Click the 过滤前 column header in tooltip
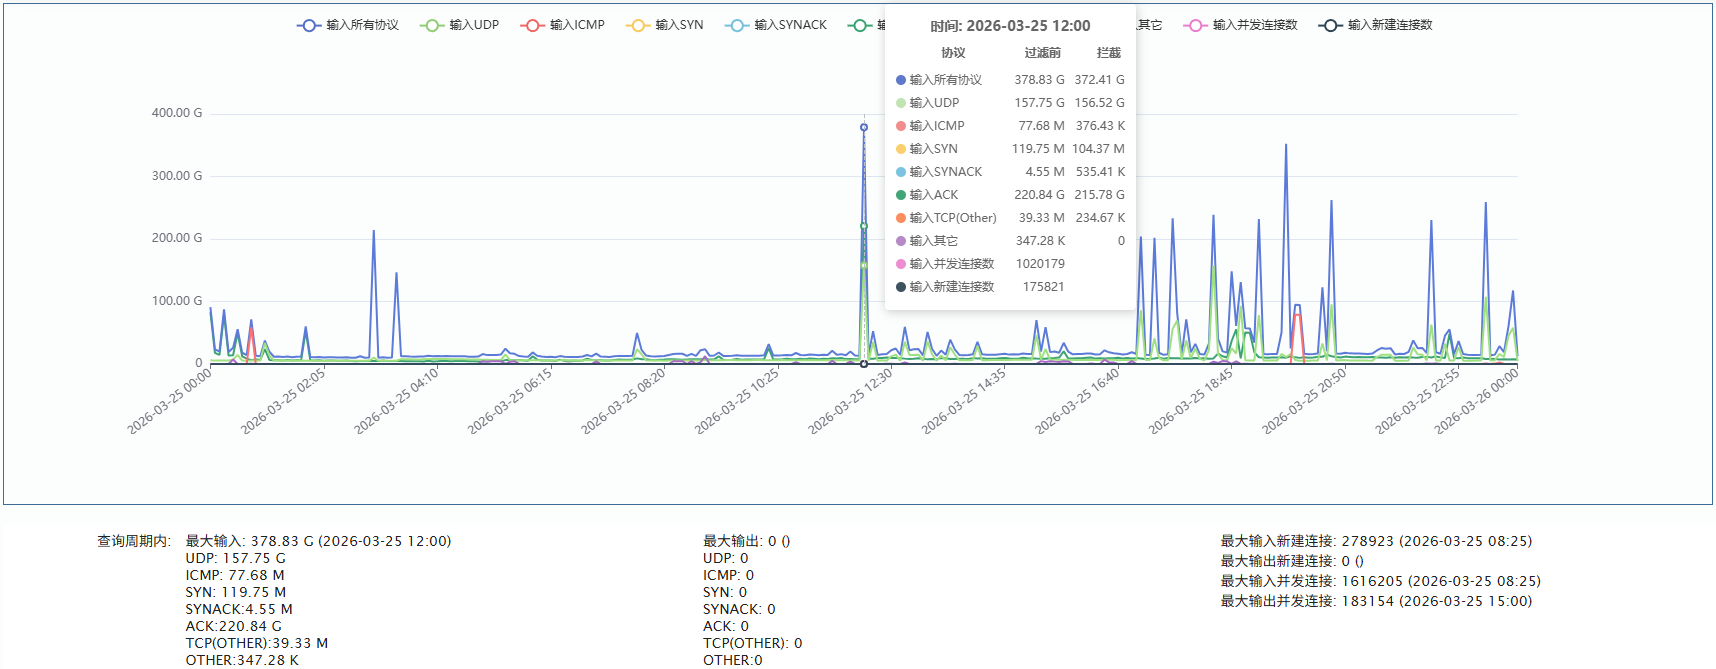The width and height of the screenshot is (1716, 669). pos(1042,53)
